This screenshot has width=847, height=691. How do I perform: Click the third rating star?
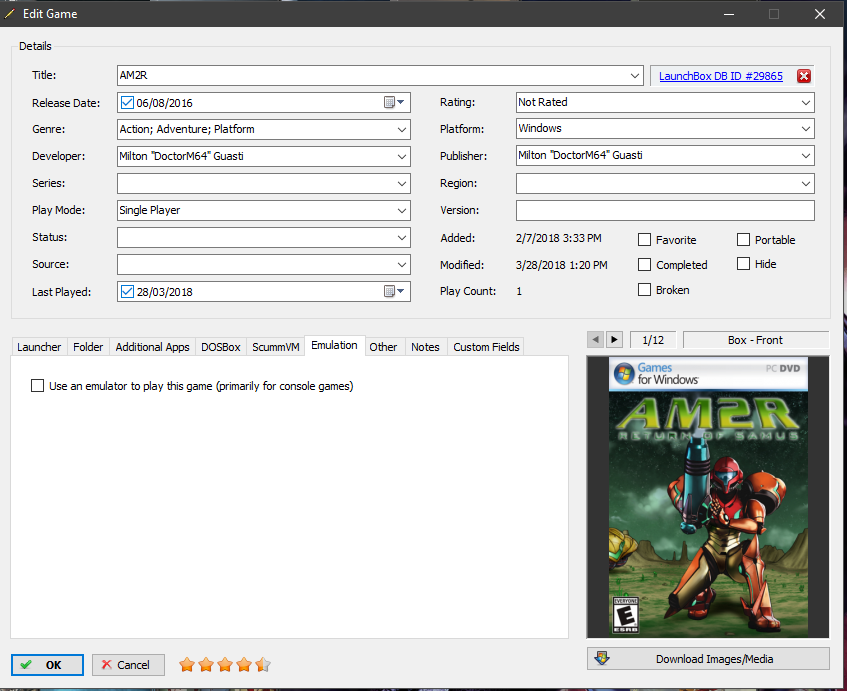tap(225, 665)
